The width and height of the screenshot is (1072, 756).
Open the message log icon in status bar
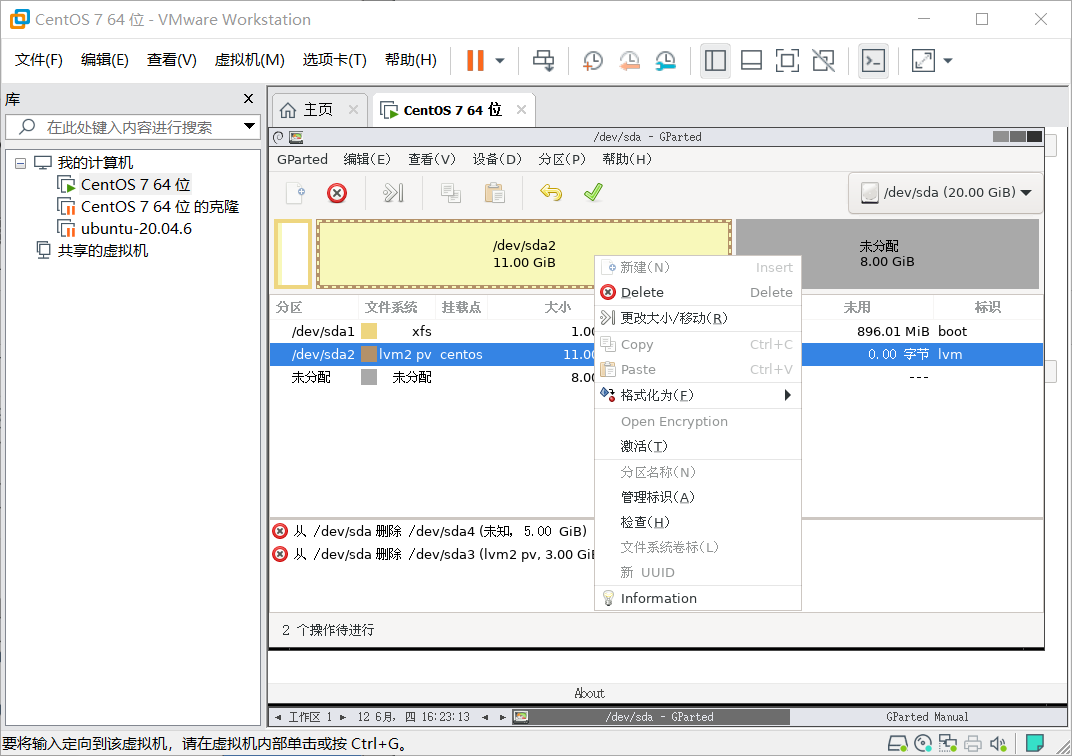pos(1035,743)
